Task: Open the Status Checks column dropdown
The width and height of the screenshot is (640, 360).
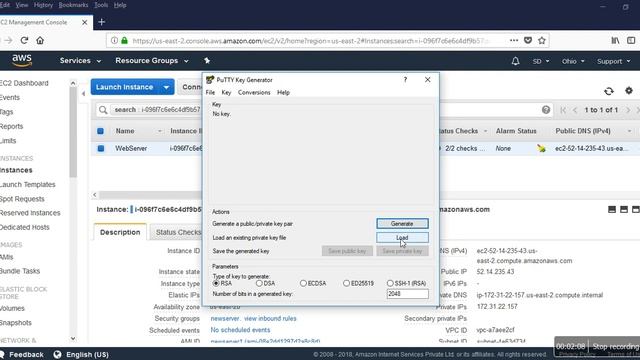Action: (x=485, y=131)
